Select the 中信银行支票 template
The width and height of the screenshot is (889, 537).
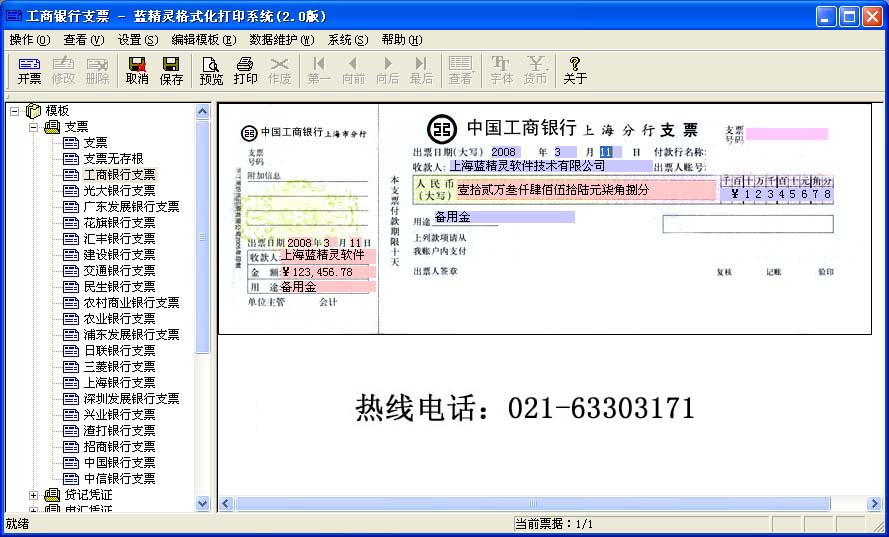[119, 479]
